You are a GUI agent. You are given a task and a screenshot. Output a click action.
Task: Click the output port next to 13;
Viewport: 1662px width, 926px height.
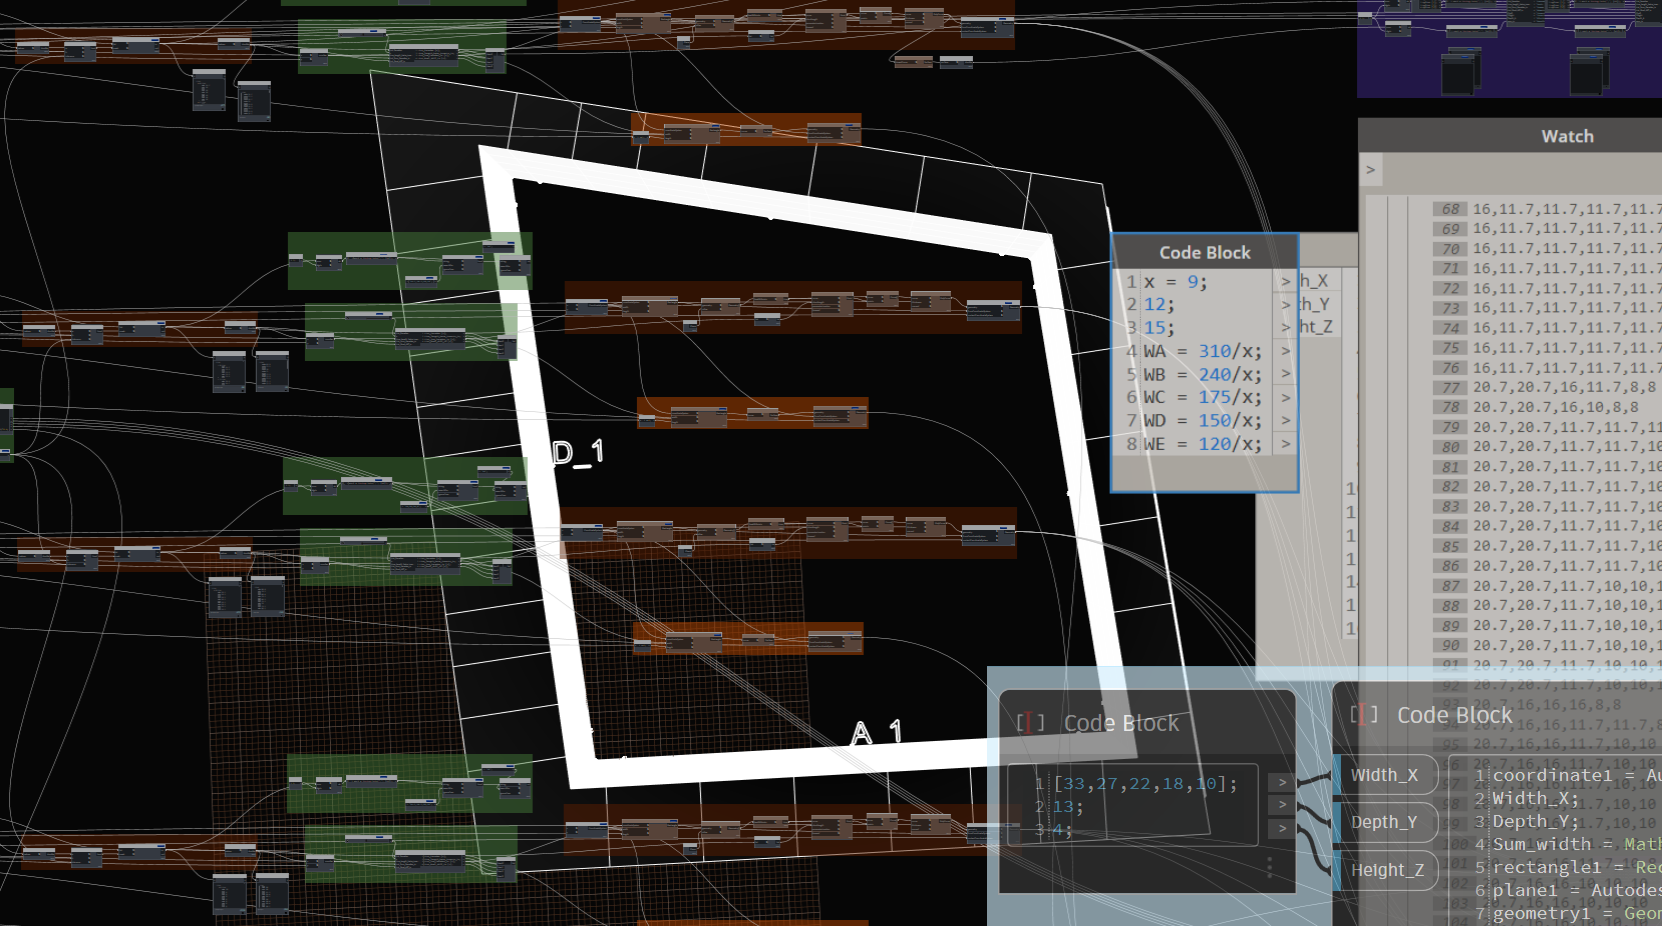[x=1281, y=806]
